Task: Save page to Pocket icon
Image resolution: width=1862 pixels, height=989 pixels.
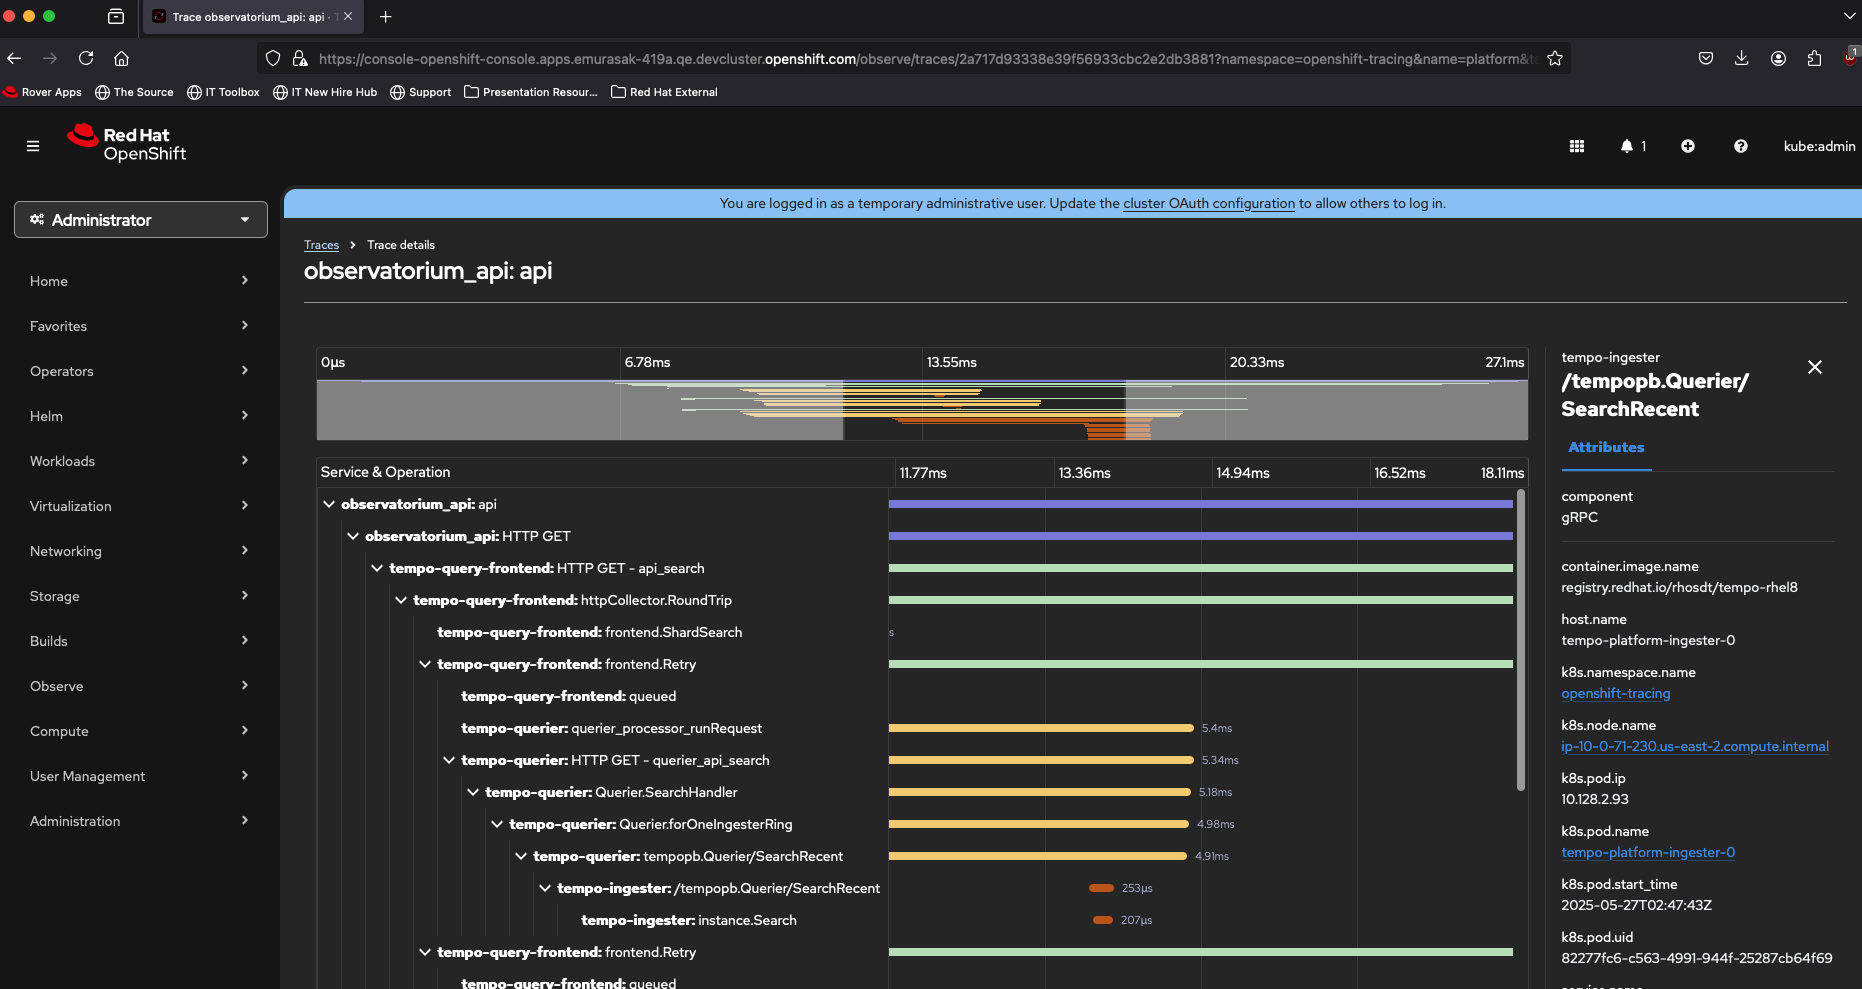Action: coord(1706,58)
